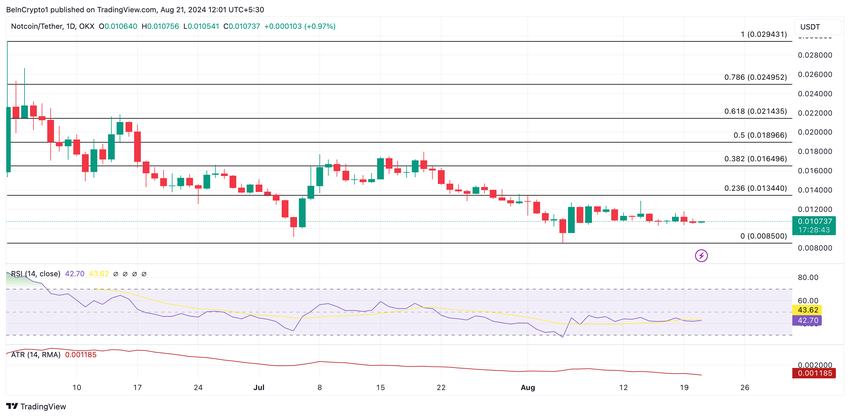Click the RSI (14, close) indicator label

click(34, 274)
